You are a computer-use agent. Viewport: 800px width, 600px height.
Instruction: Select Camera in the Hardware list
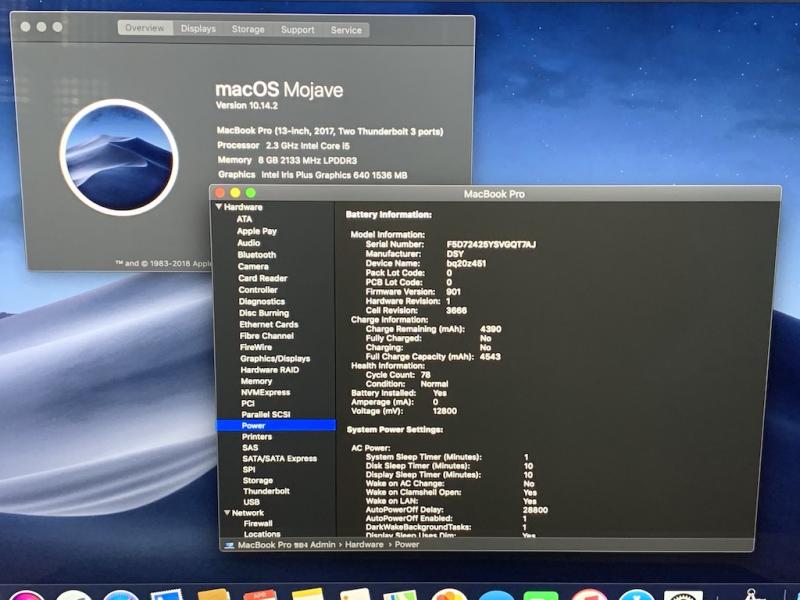[253, 266]
